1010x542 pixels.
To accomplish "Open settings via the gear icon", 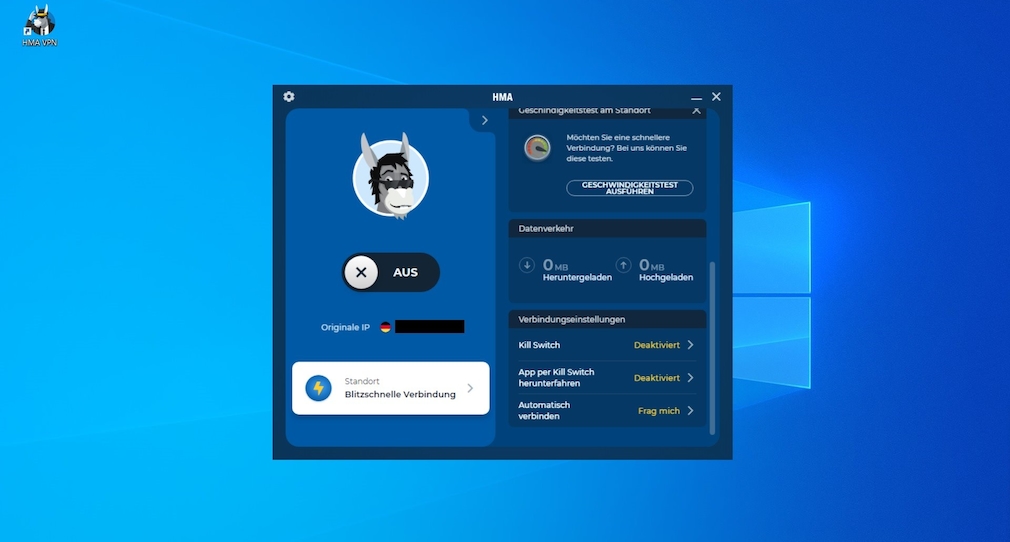I will pyautogui.click(x=289, y=97).
